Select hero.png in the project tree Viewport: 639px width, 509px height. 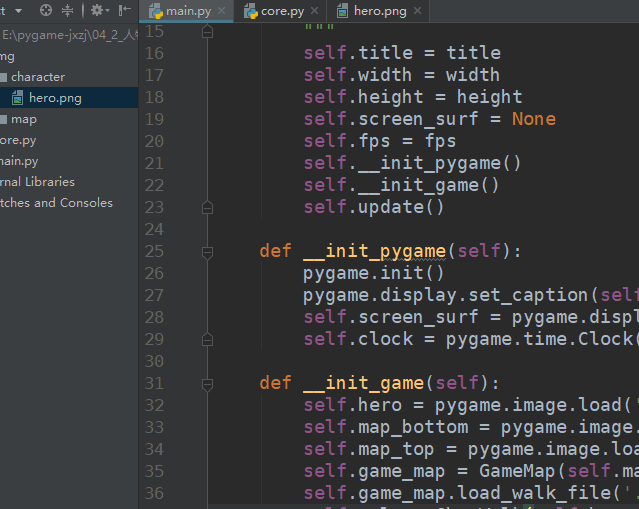(55, 98)
